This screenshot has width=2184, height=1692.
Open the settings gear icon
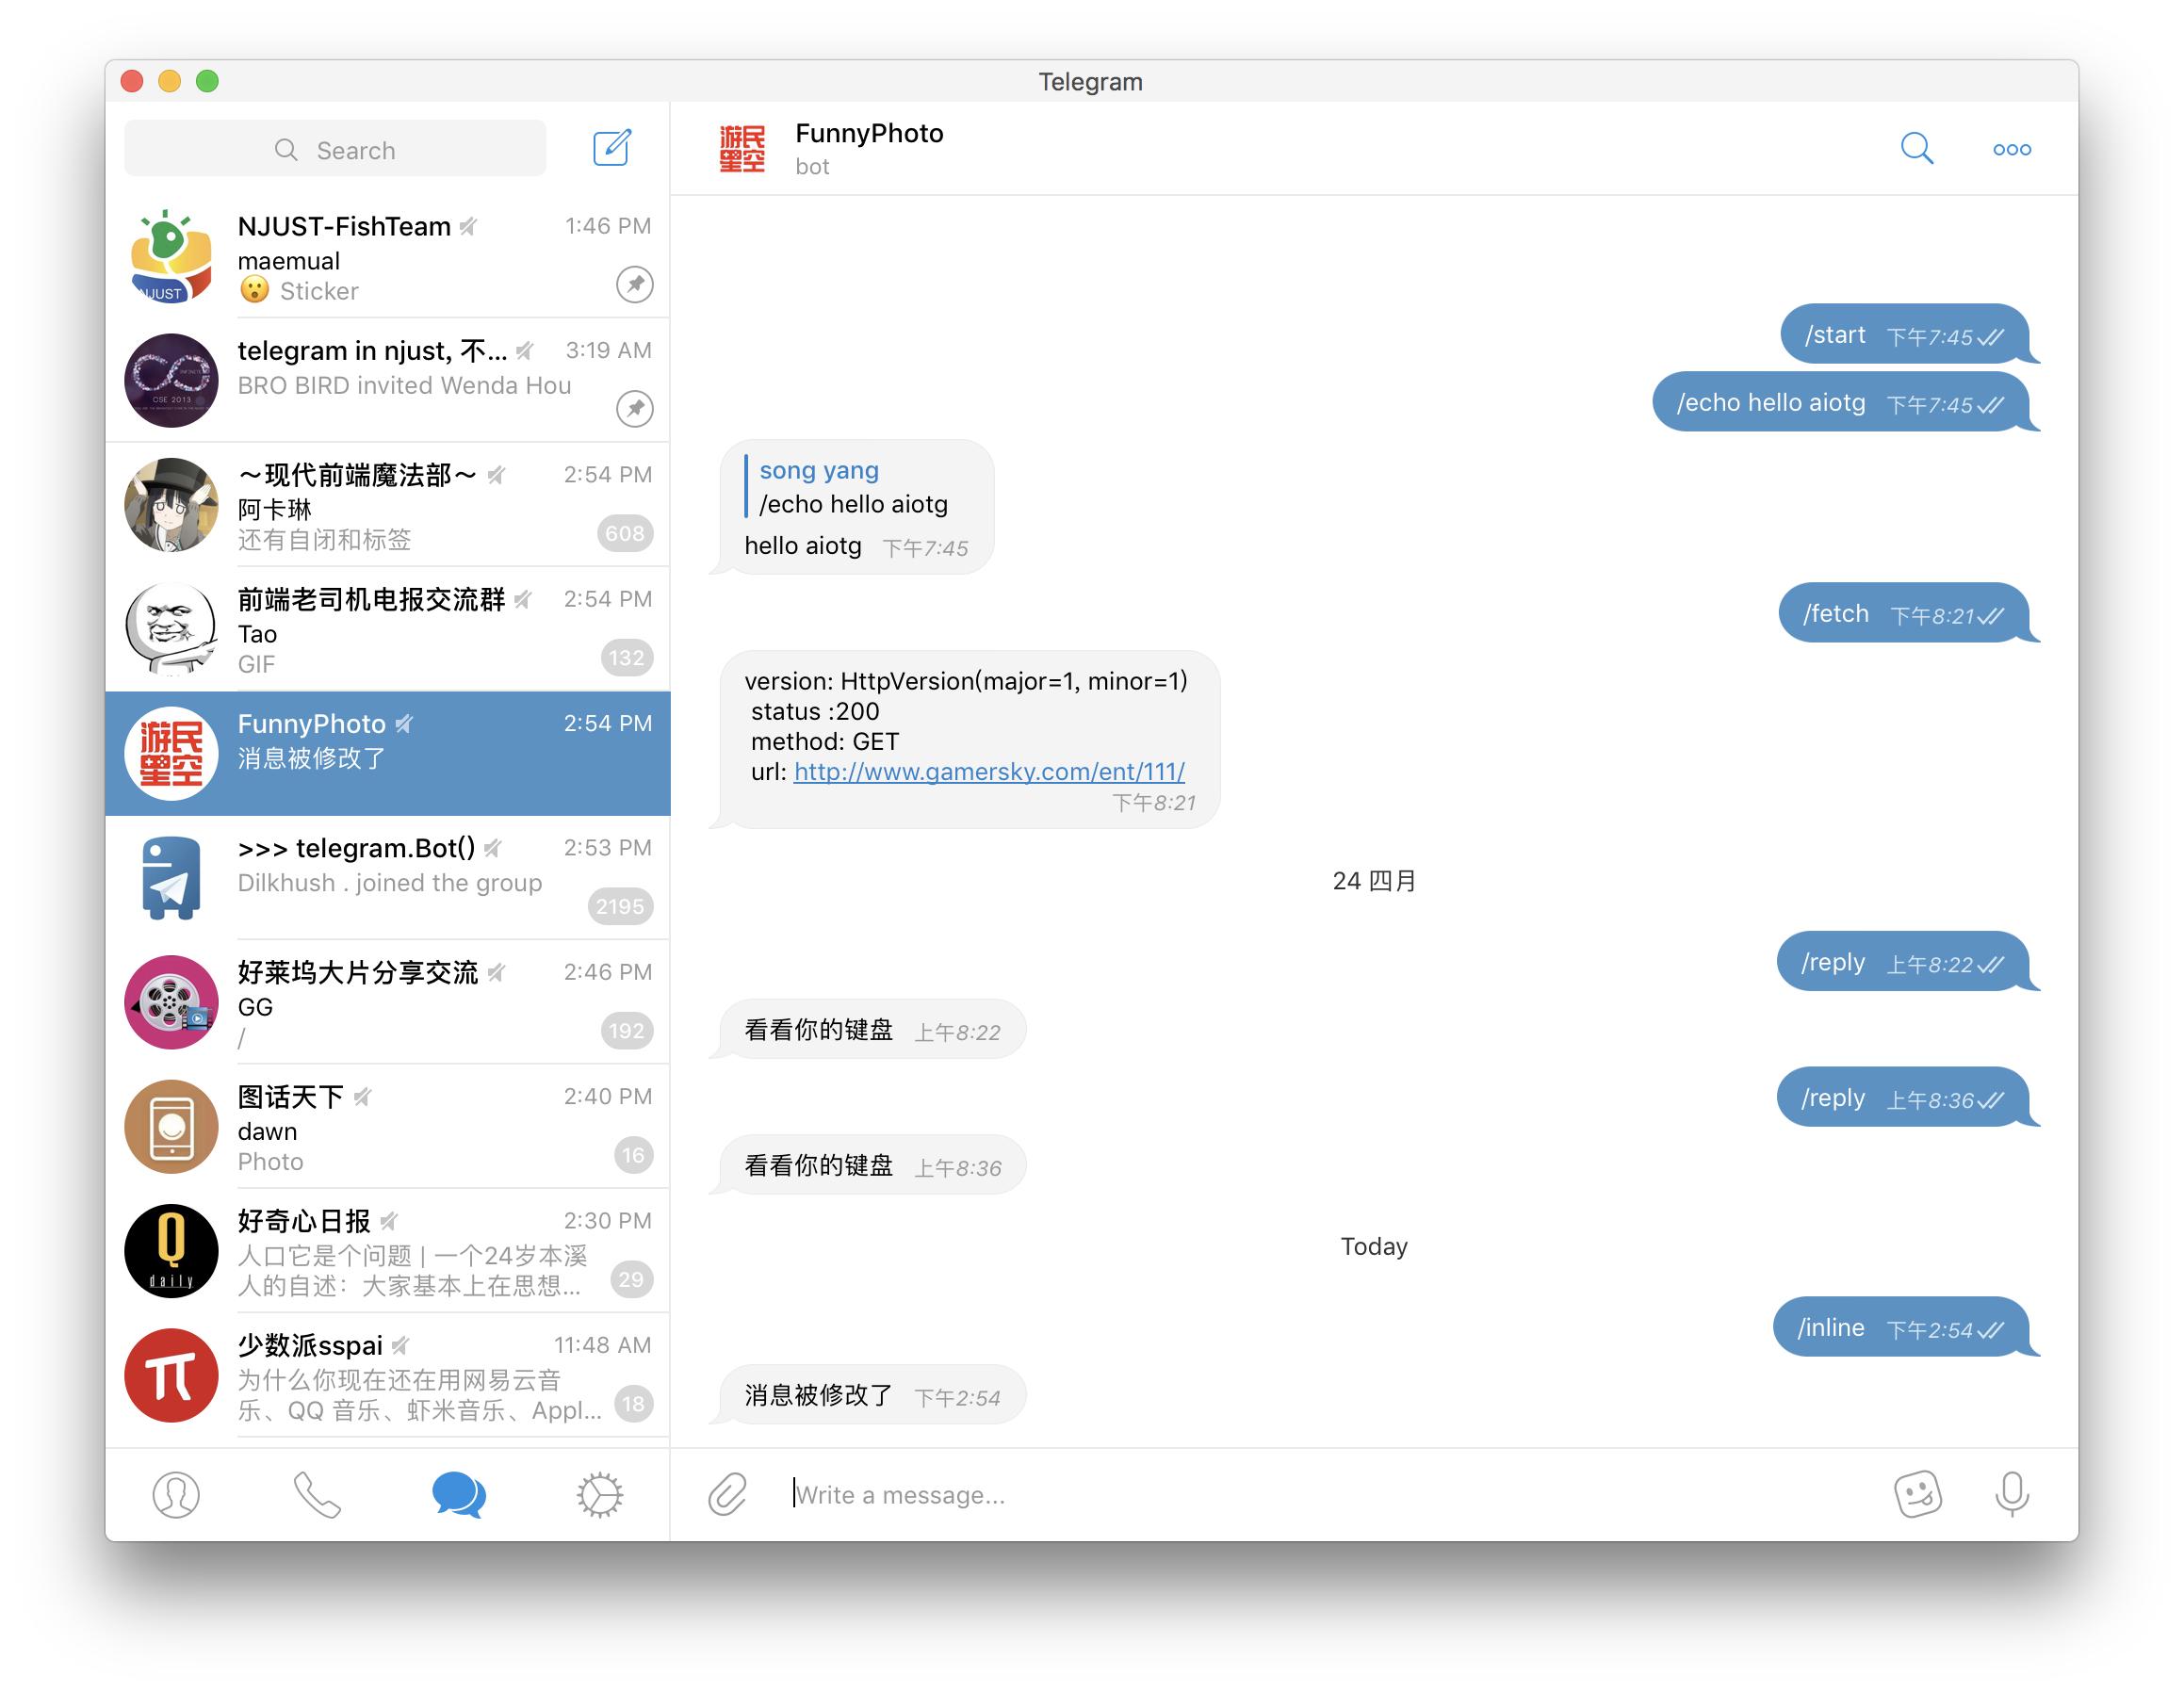(599, 1491)
